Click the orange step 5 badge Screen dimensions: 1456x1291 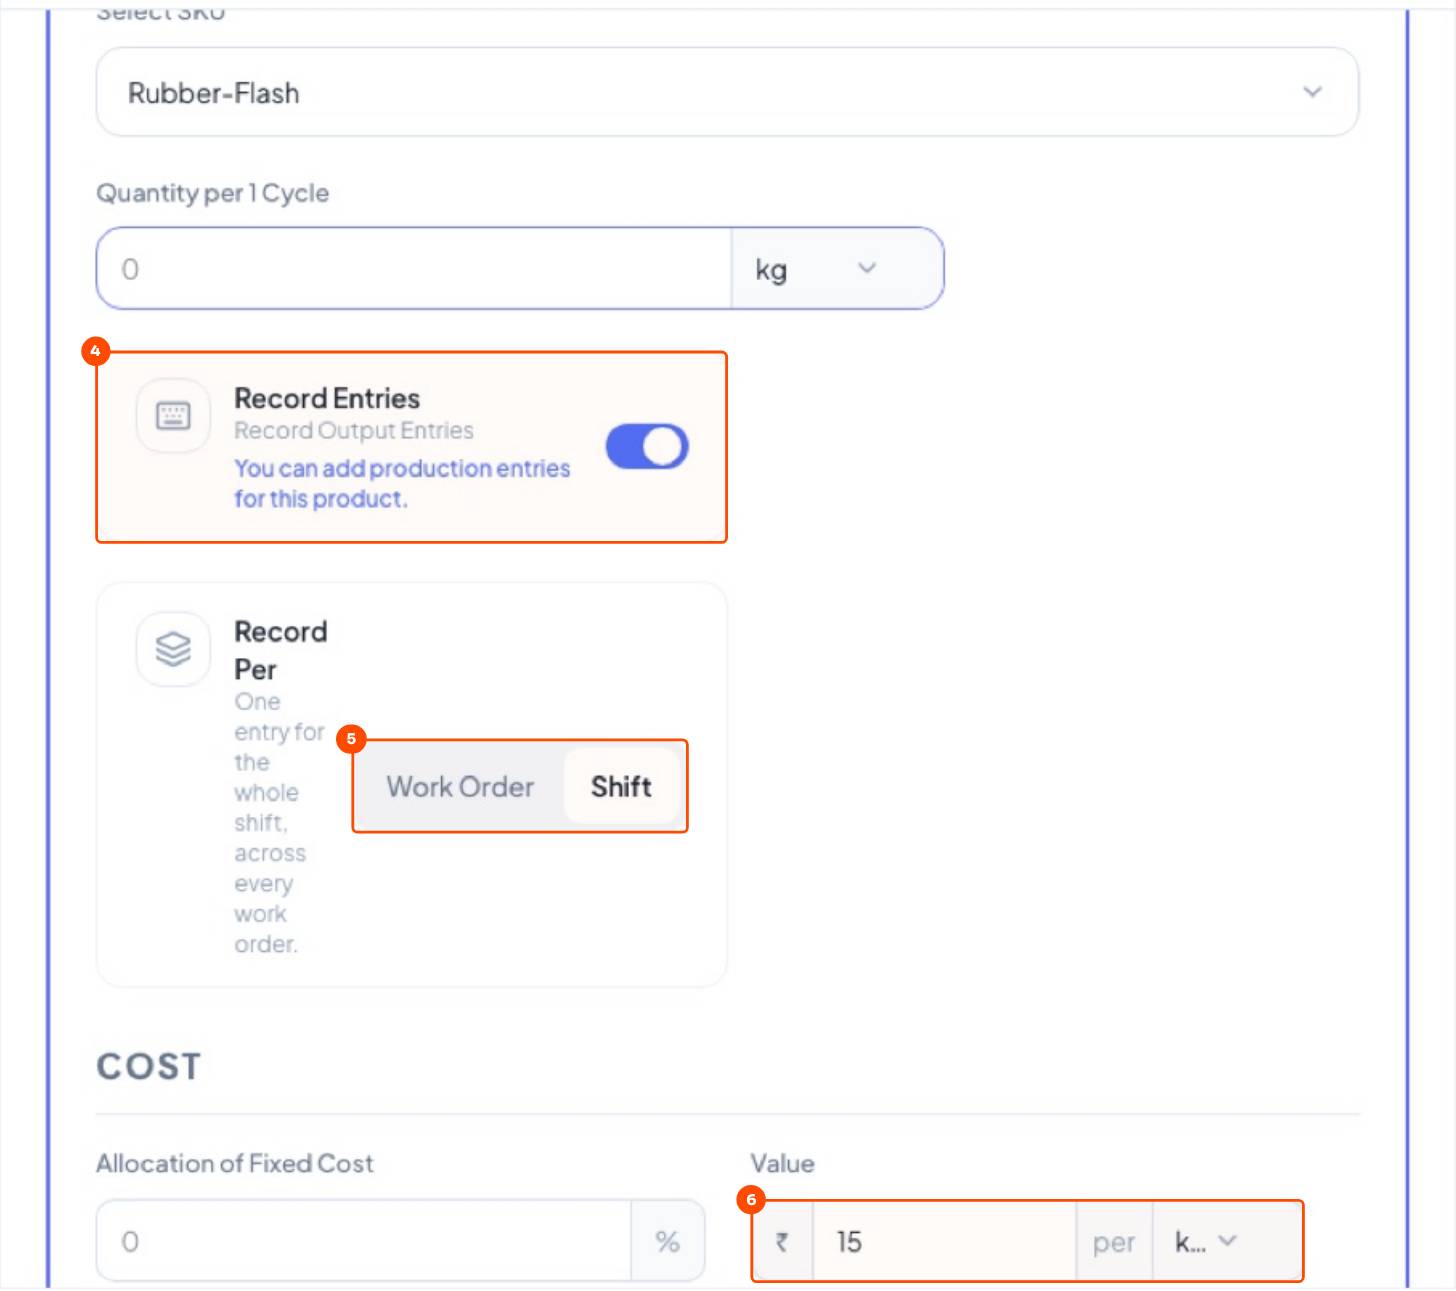pos(351,739)
